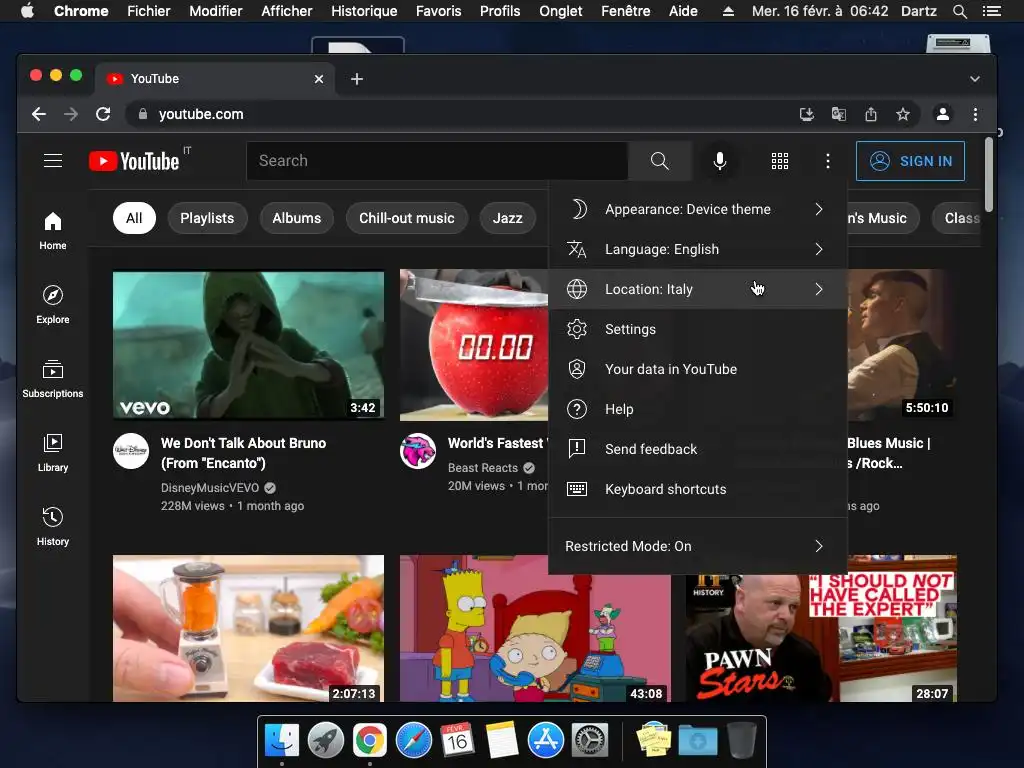The width and height of the screenshot is (1024, 768).
Task: Open a new tab with plus button
Action: (x=357, y=79)
